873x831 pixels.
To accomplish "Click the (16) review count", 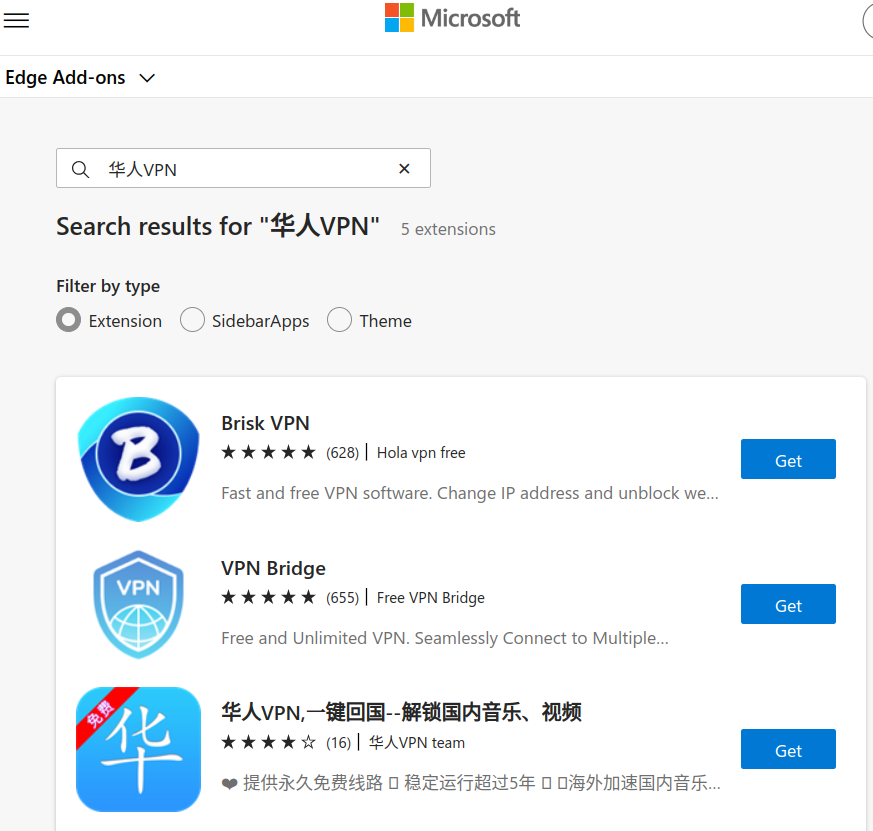I will 339,743.
